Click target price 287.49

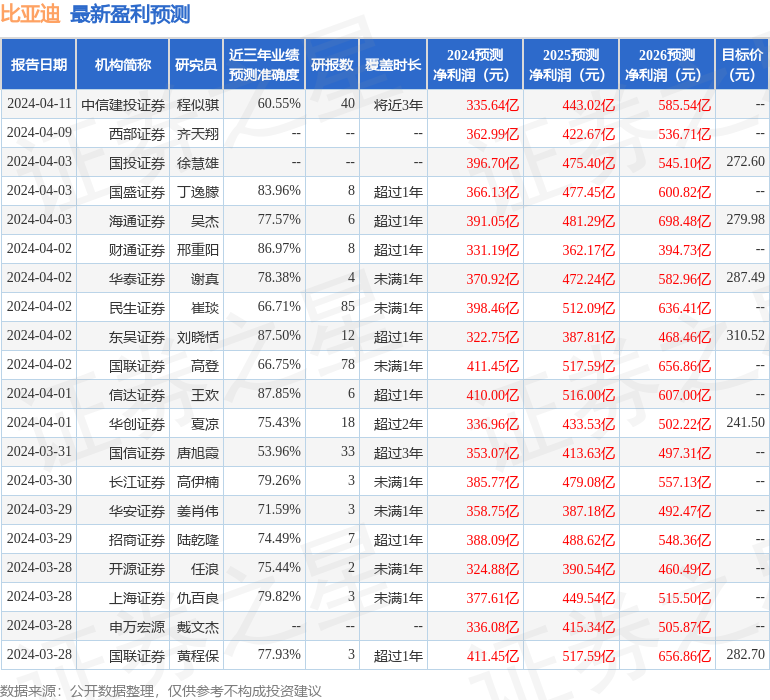tap(745, 277)
